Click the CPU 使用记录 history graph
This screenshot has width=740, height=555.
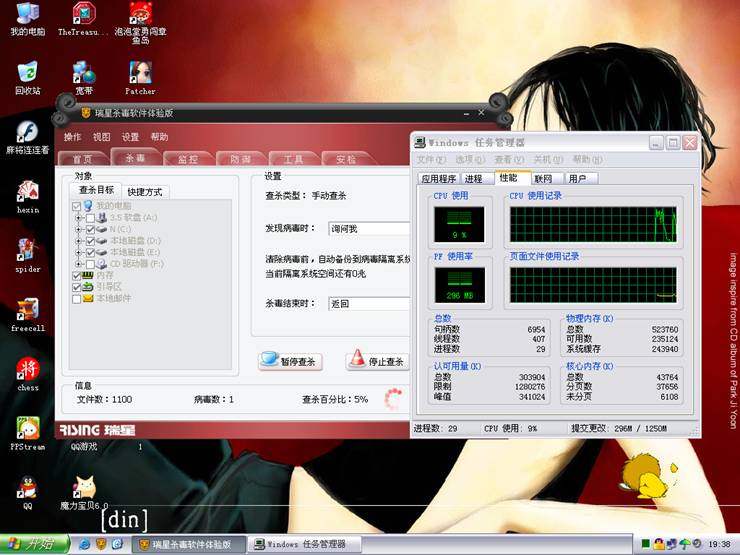[593, 225]
